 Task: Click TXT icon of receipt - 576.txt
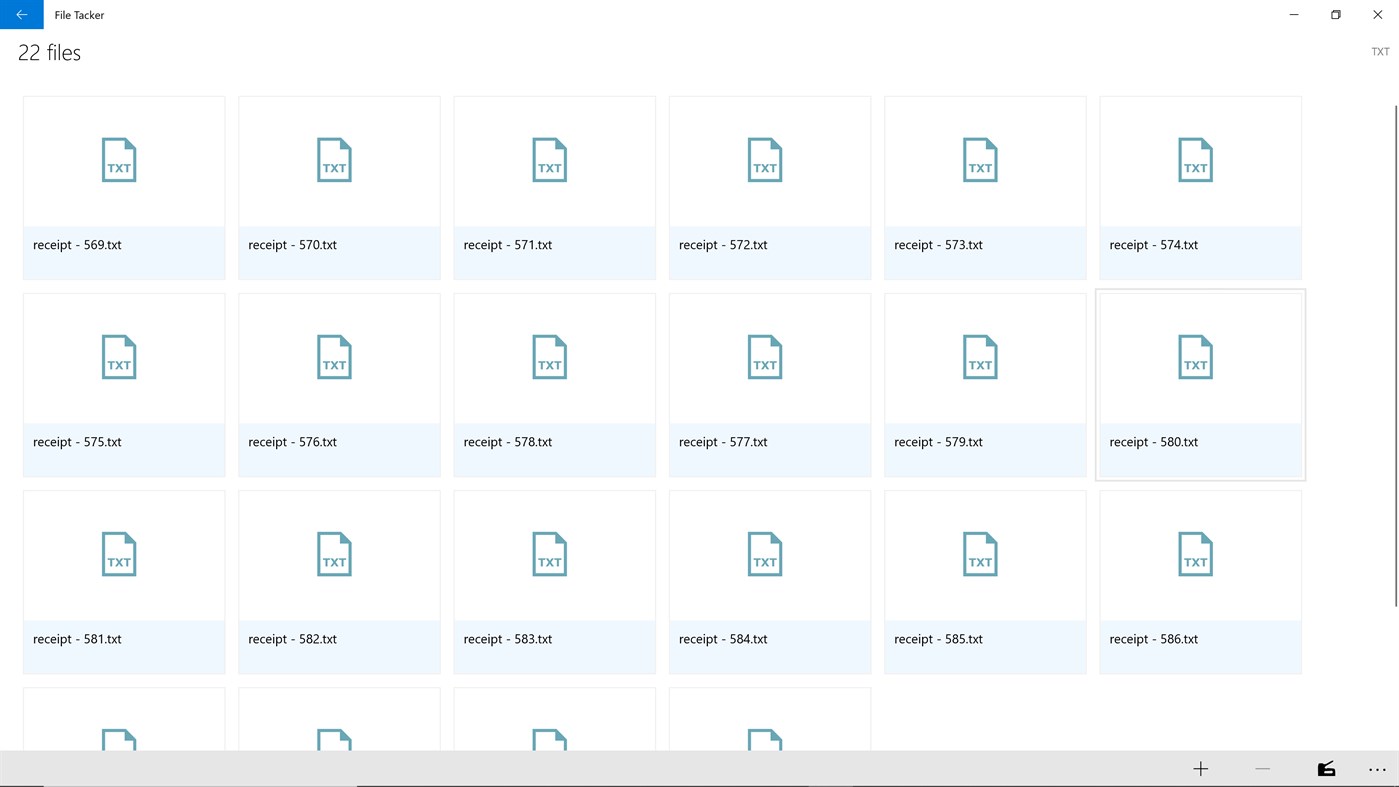coord(334,357)
